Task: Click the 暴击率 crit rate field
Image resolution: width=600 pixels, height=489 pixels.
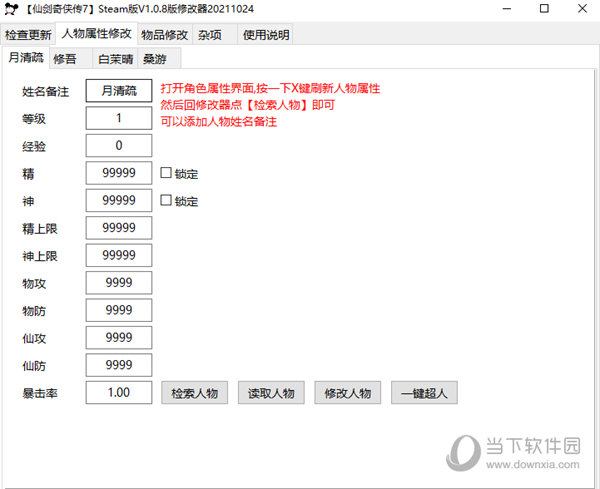Action: 119,393
